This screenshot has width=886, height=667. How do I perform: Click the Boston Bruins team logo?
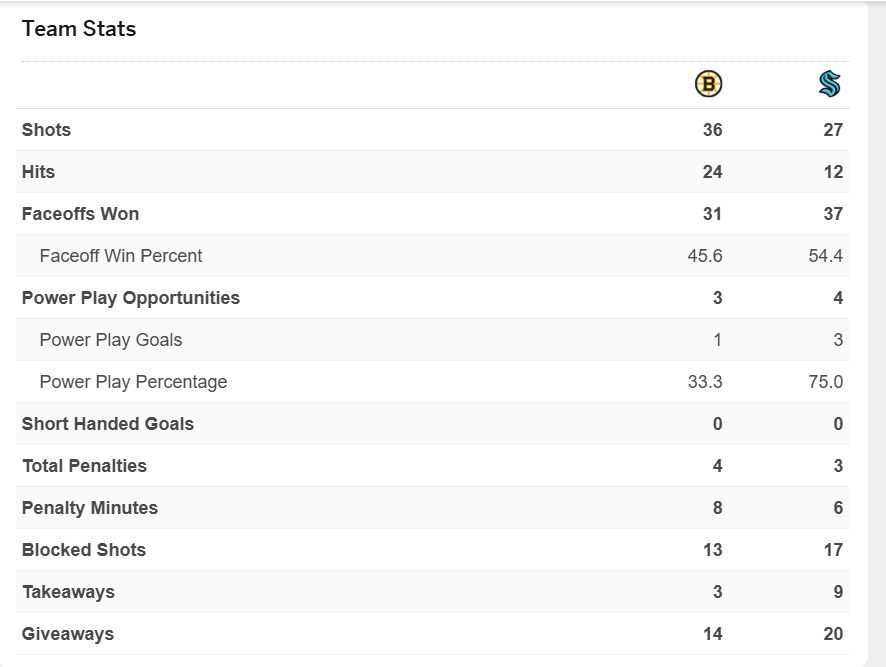coord(708,85)
